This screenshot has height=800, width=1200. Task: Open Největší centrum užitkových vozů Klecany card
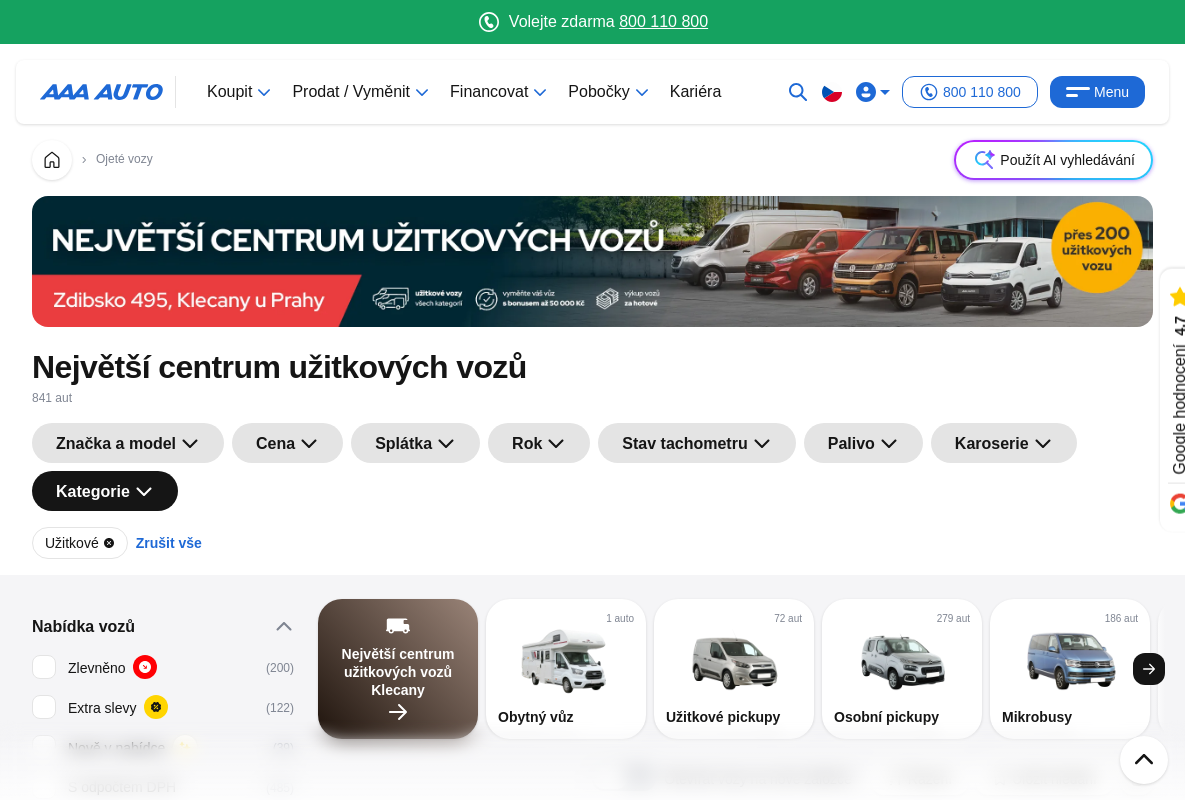(x=398, y=669)
